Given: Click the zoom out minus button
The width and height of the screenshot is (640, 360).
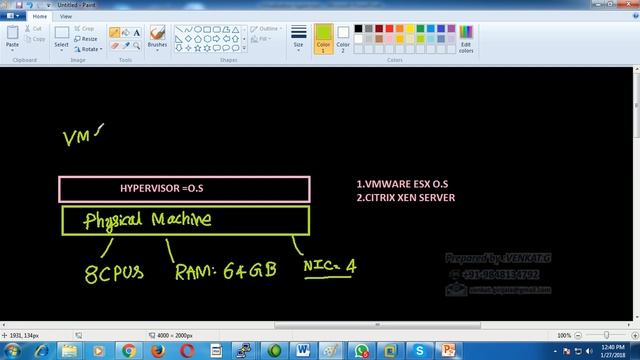Looking at the screenshot, I should tap(578, 336).
